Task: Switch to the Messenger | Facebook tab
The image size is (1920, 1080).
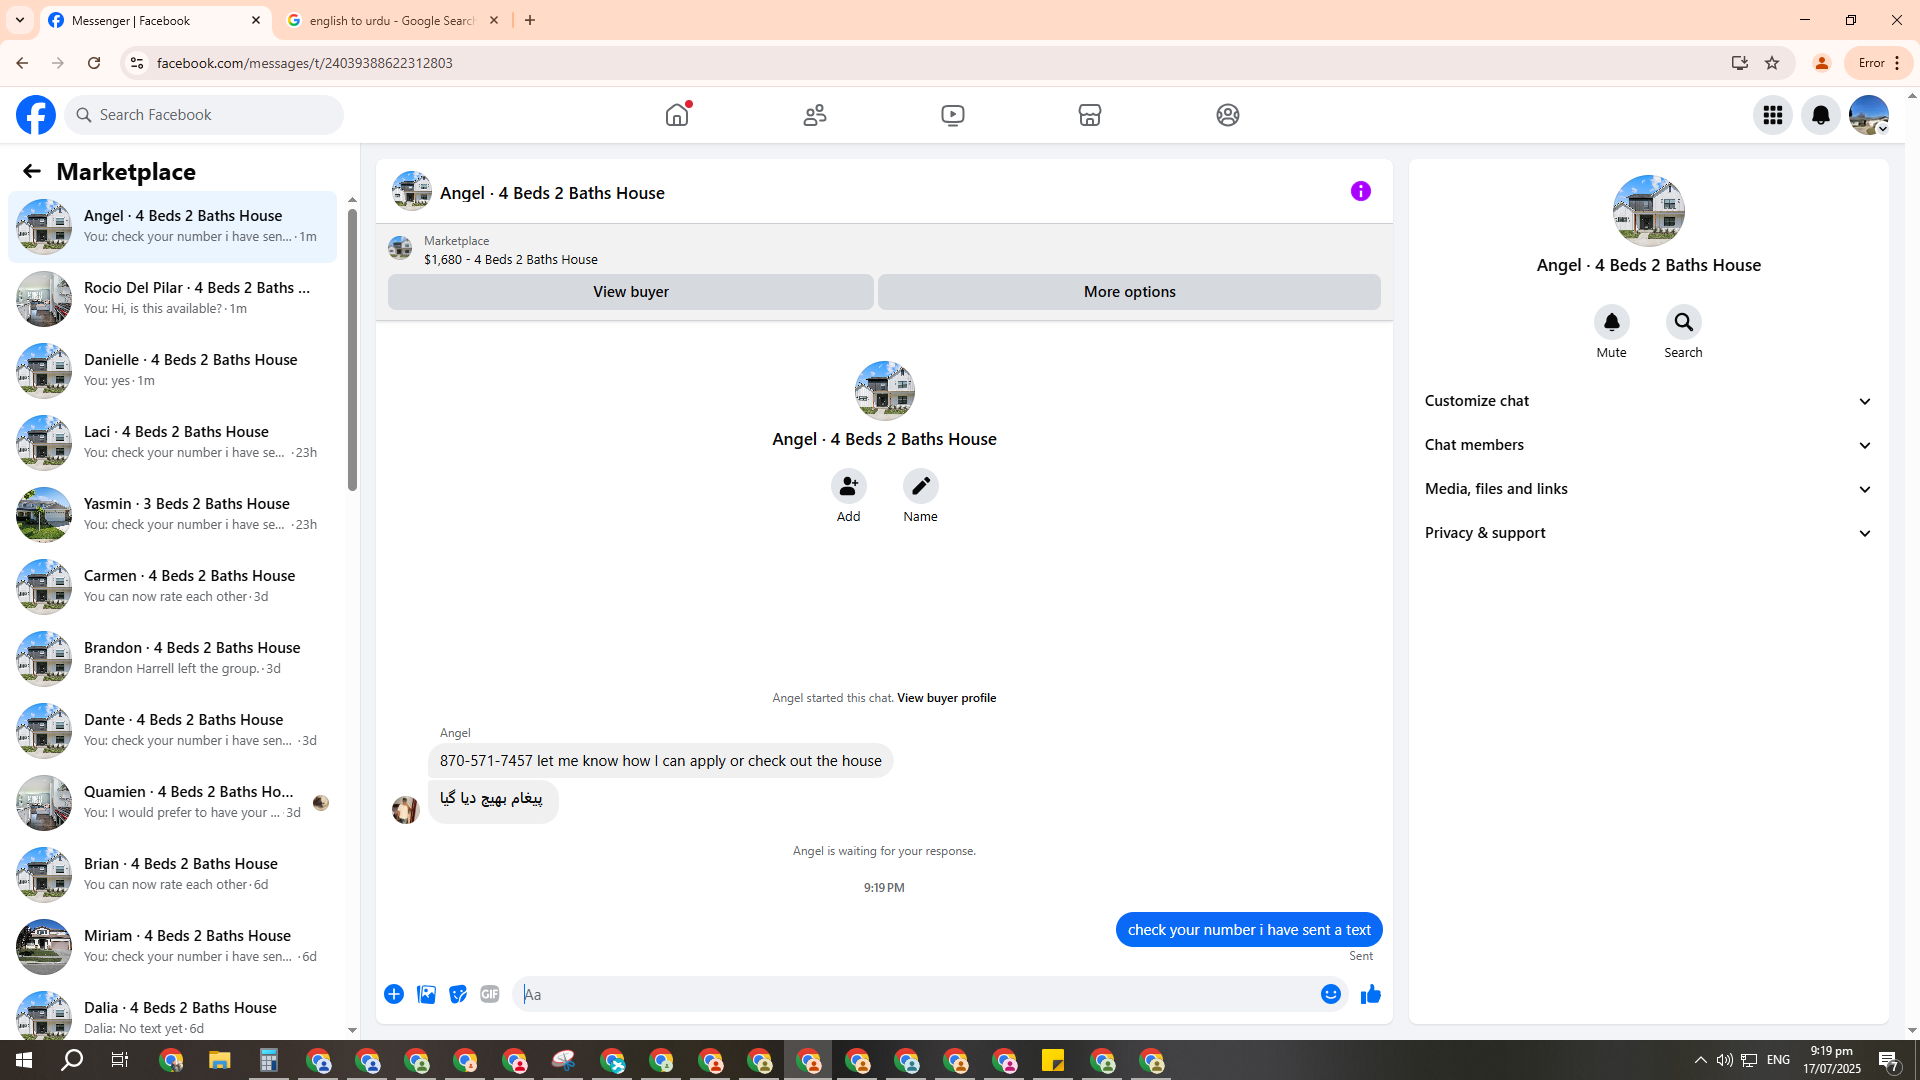Action: pyautogui.click(x=155, y=20)
